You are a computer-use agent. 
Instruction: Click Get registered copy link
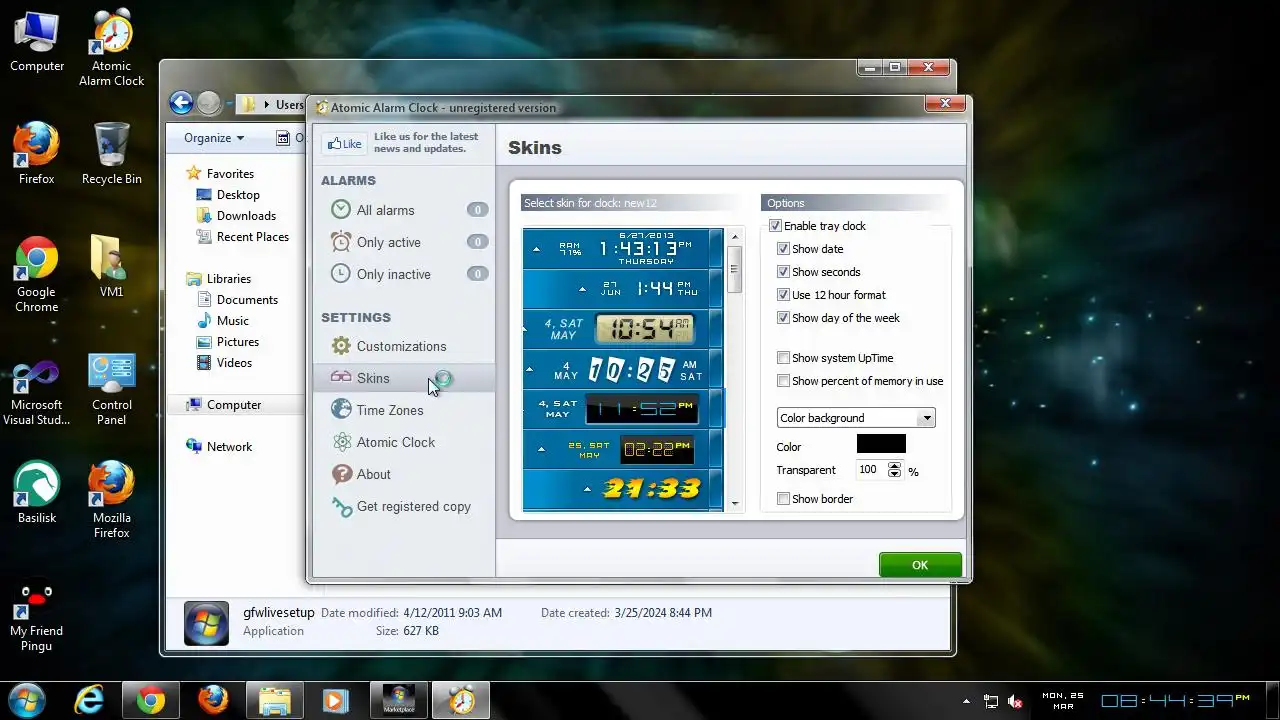(x=404, y=506)
